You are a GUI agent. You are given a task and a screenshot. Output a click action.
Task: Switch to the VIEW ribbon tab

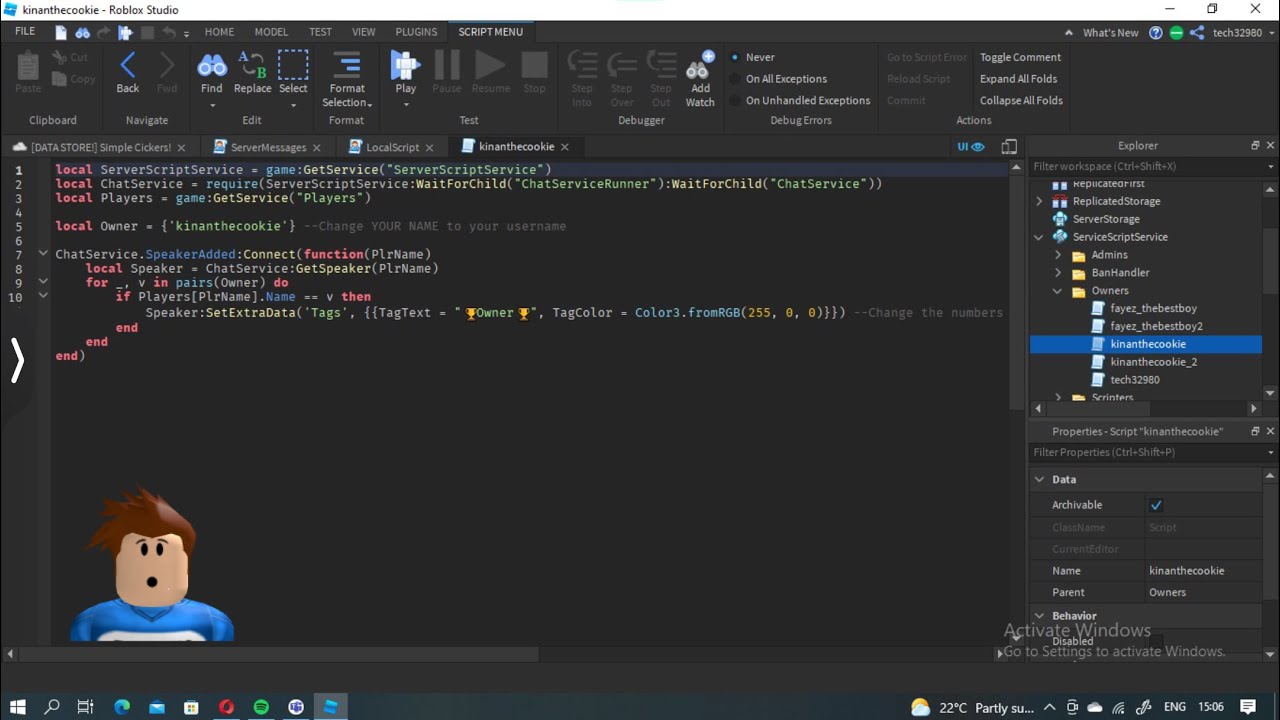(x=364, y=32)
